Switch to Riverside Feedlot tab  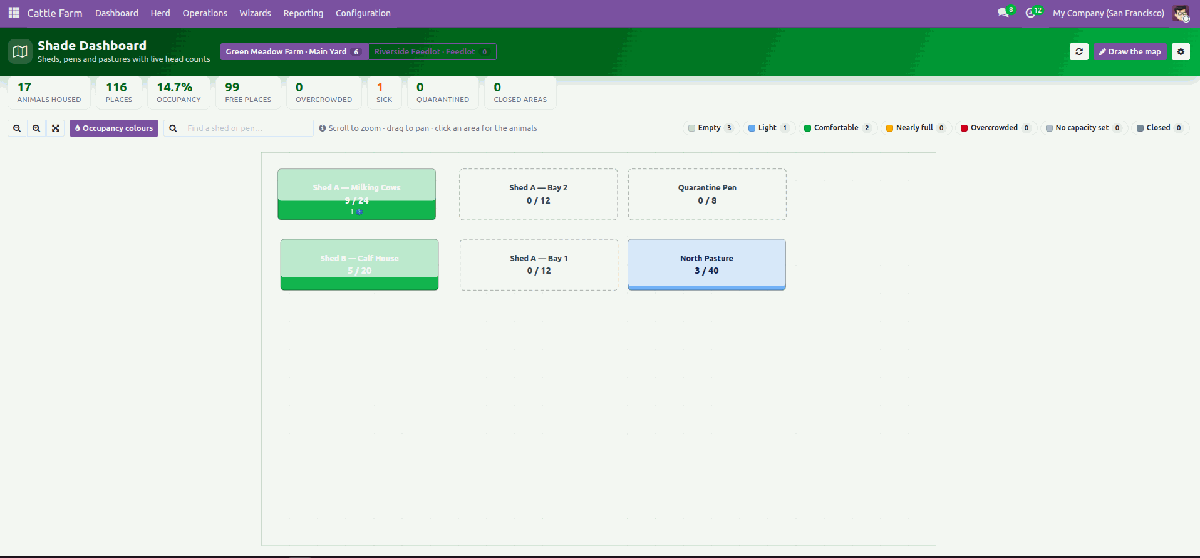[432, 51]
